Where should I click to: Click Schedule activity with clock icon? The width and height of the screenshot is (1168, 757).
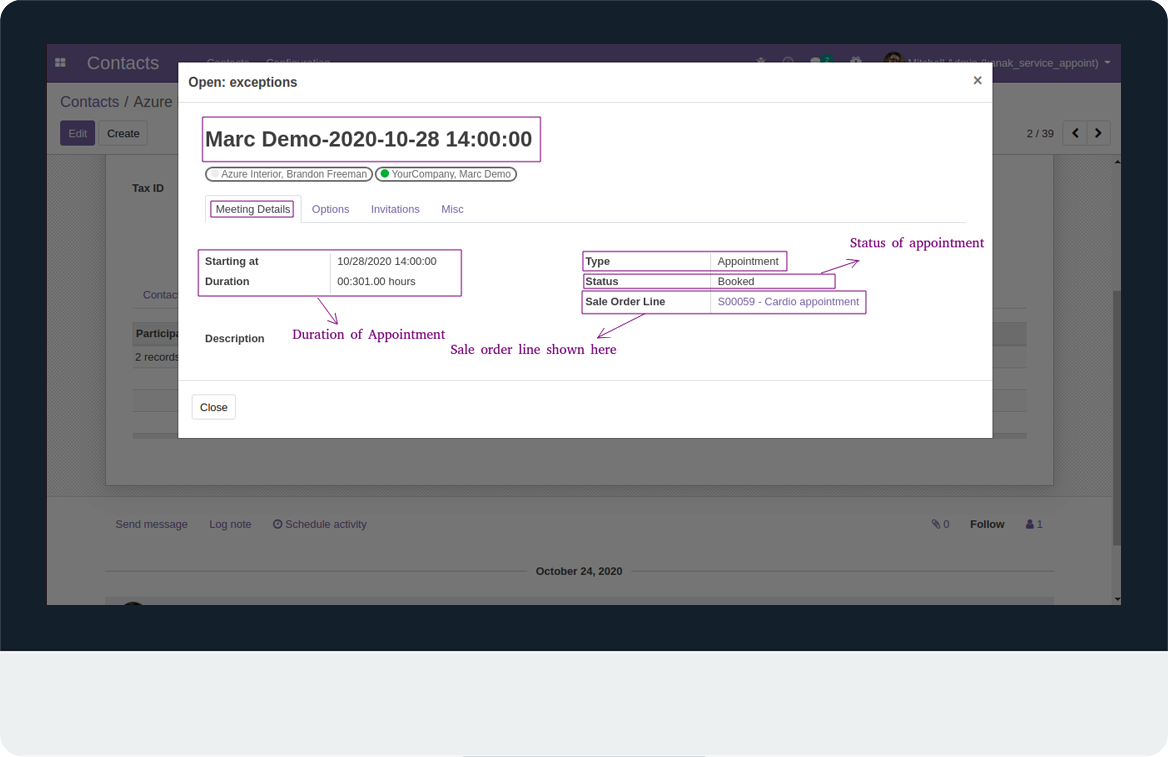320,525
